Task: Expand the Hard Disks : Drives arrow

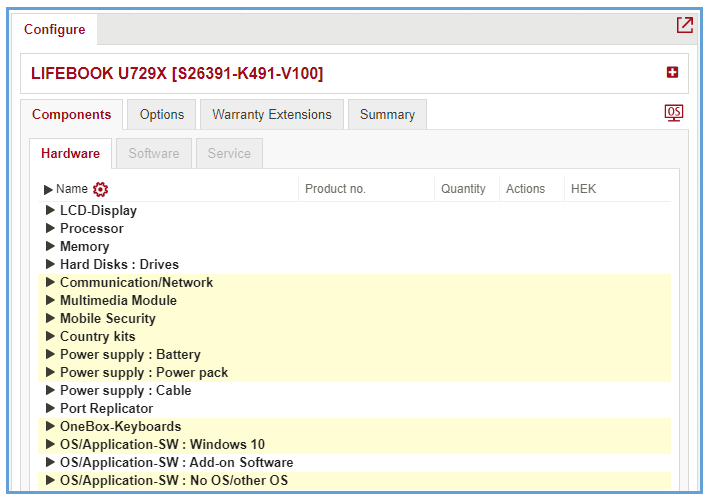Action: point(50,264)
